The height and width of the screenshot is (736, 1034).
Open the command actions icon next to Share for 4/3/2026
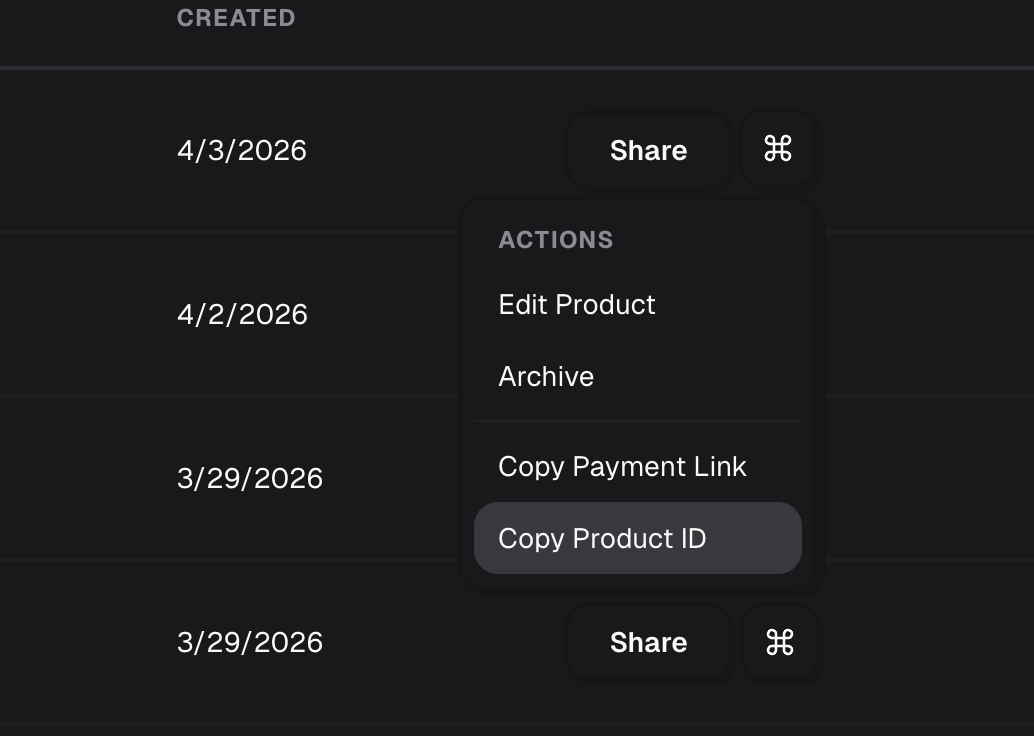pyautogui.click(x=779, y=149)
